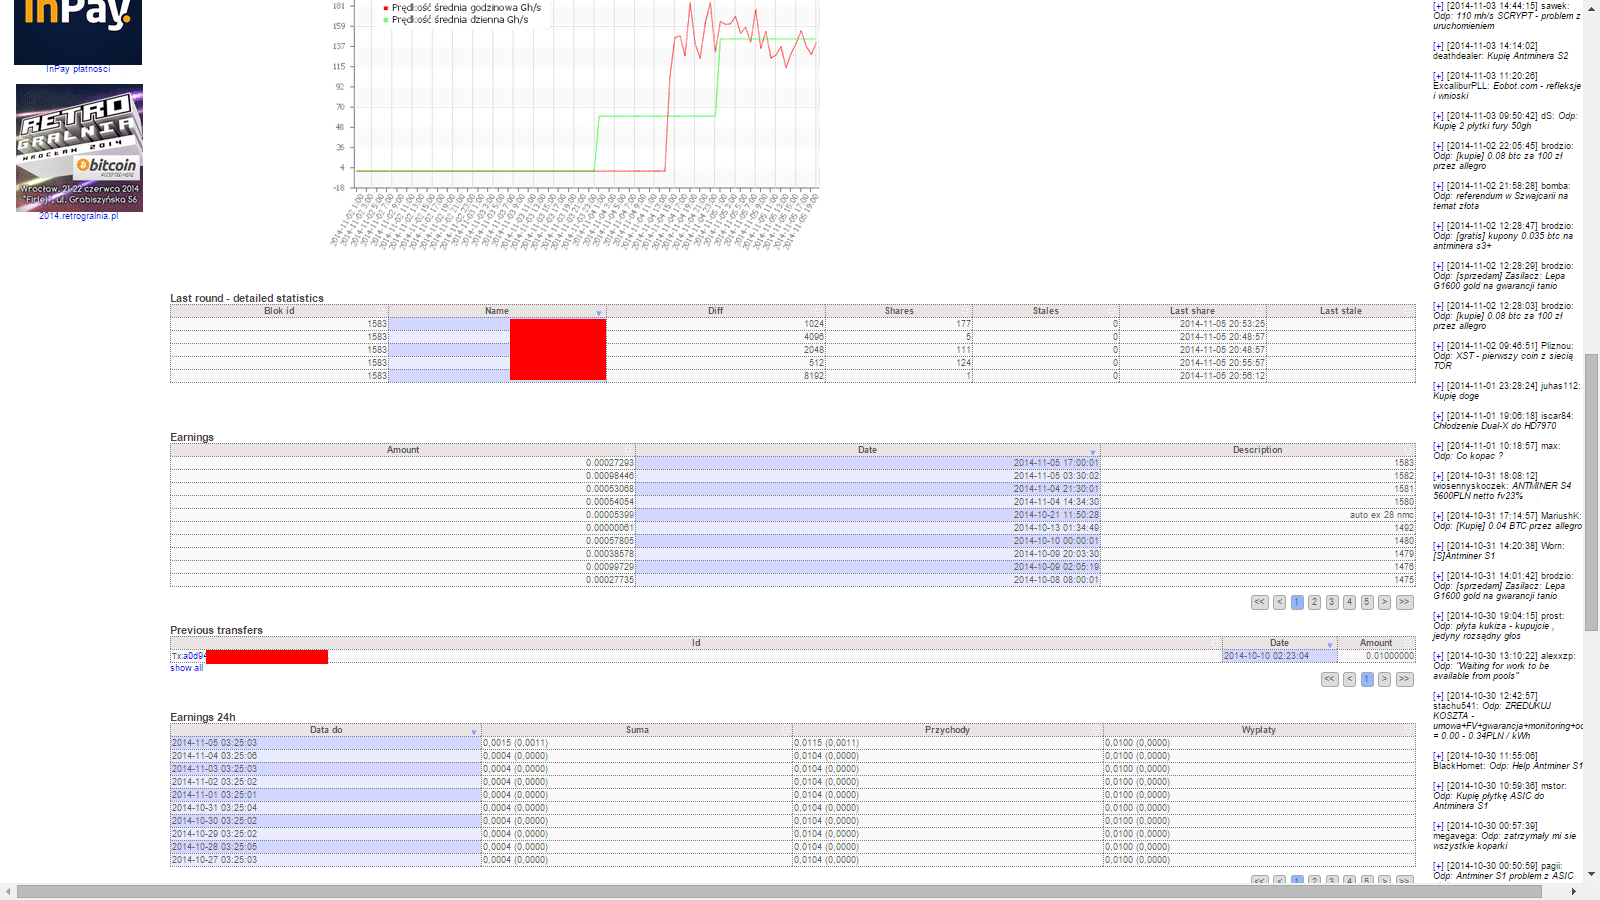Screen dimensions: 1600x900
Task: Open page 3 of Earnings table
Action: 1332,602
